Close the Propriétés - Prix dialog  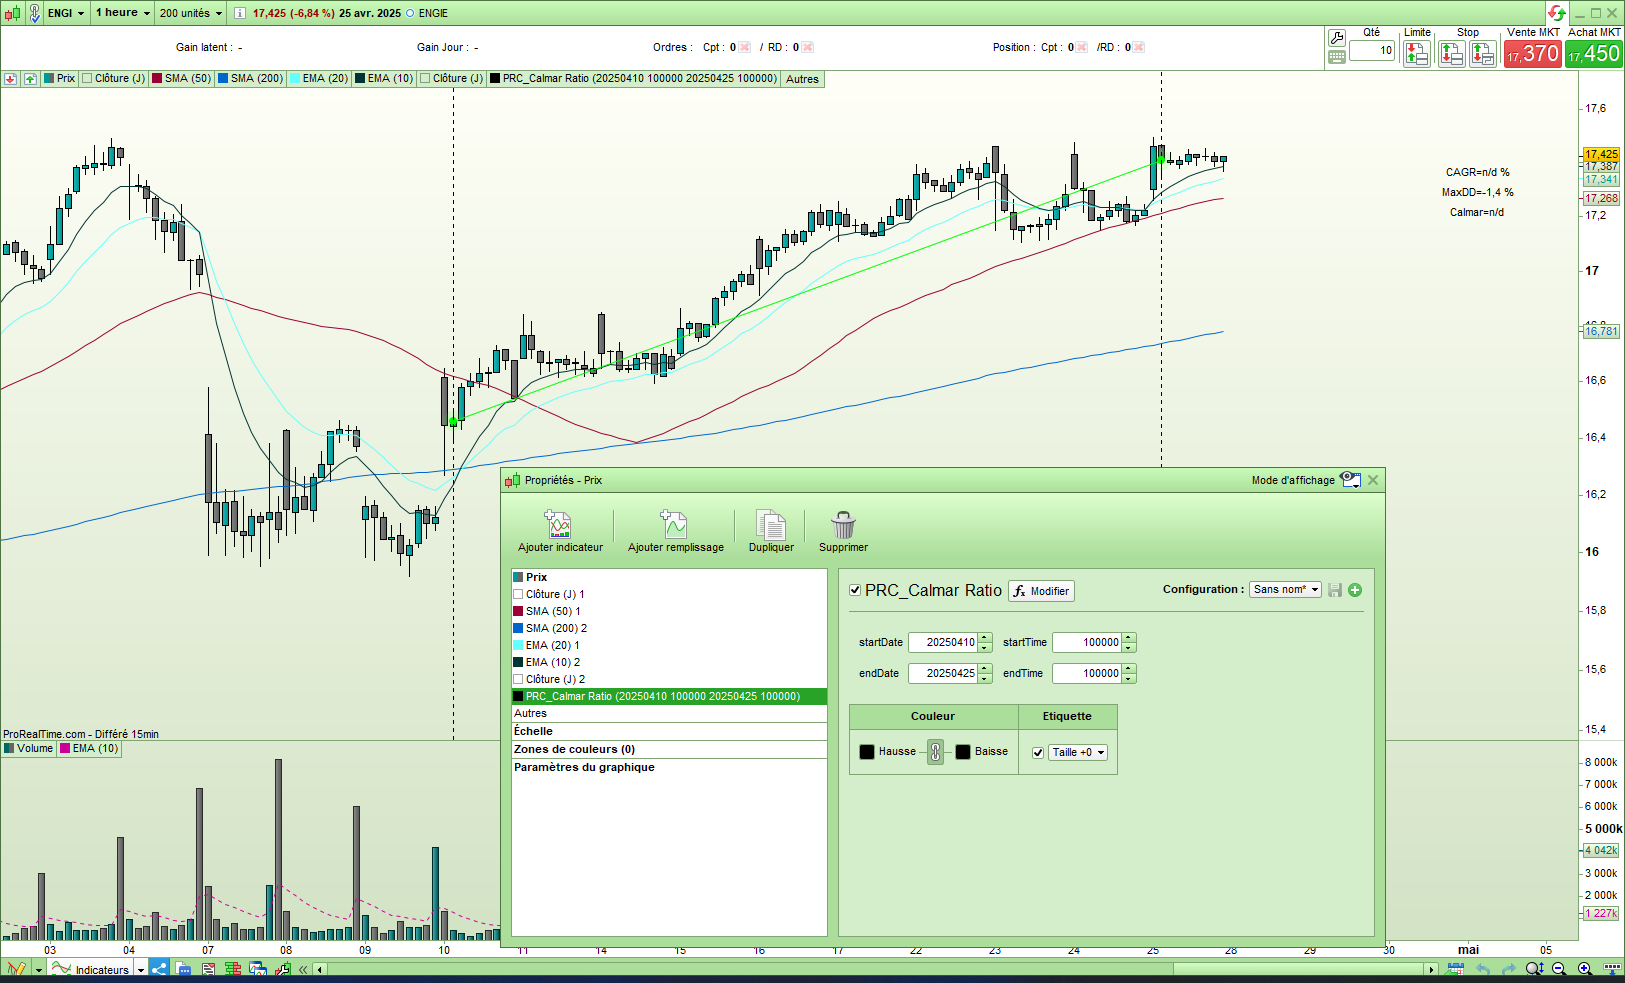(x=1373, y=480)
